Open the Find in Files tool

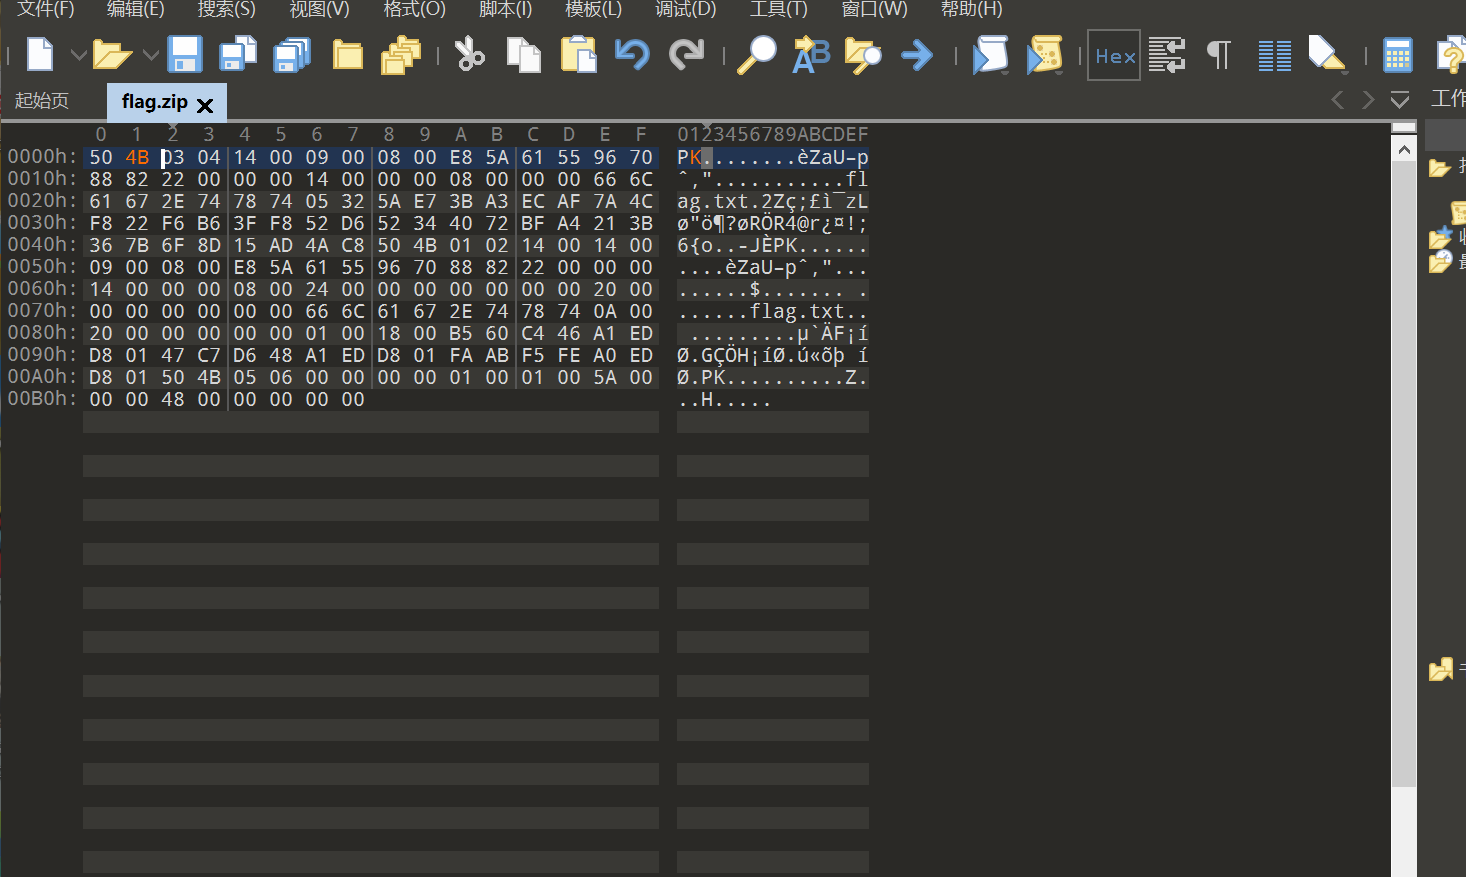coord(863,54)
